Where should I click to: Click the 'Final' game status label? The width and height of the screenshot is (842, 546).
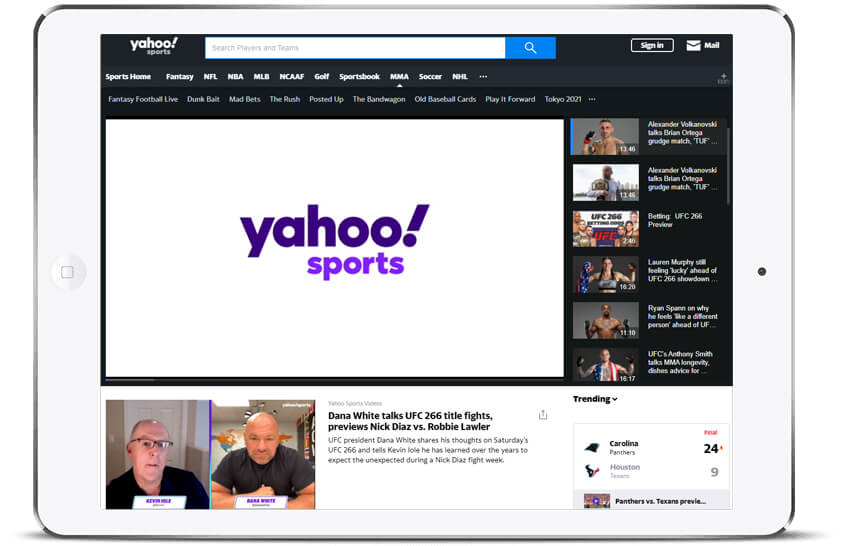click(x=710, y=432)
